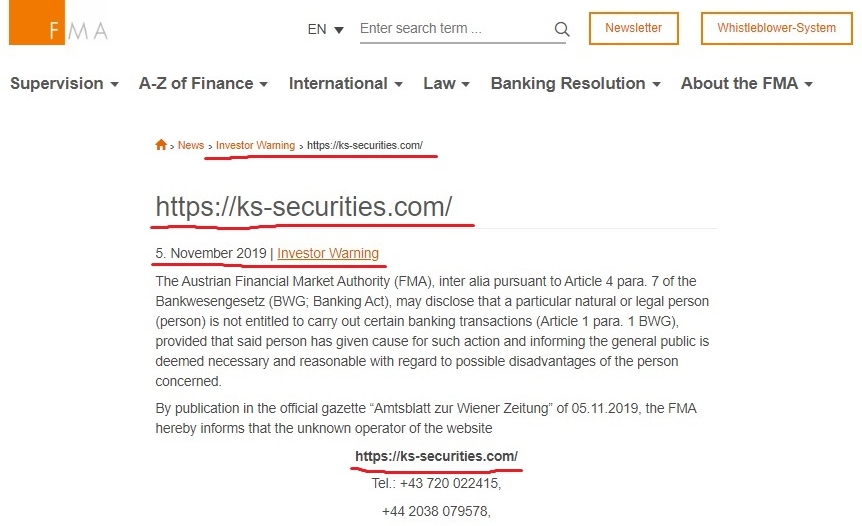The width and height of the screenshot is (862, 526).
Task: Open the Law menu
Action: click(x=446, y=84)
